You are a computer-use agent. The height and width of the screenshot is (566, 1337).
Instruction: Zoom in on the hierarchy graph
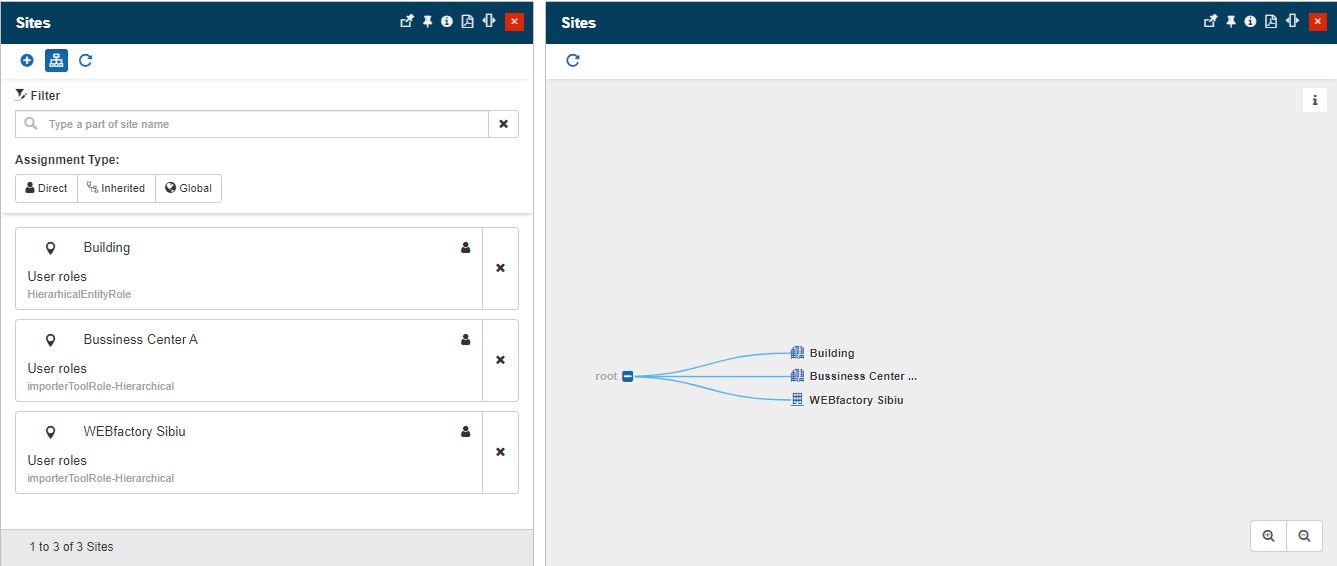[x=1268, y=536]
